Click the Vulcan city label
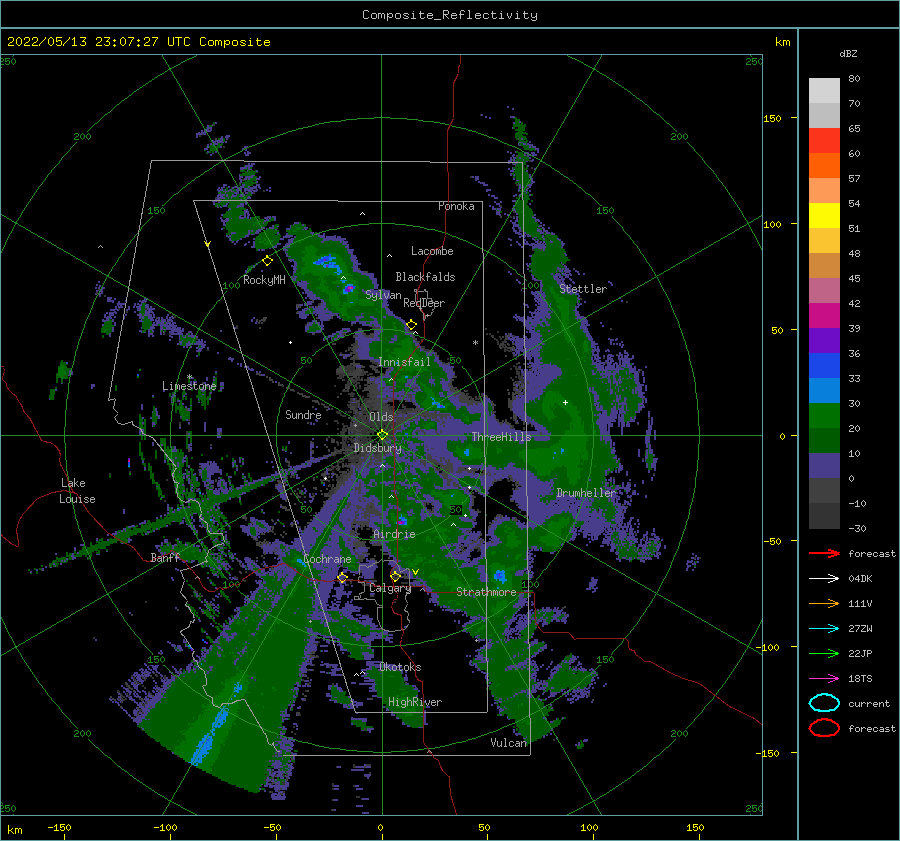The image size is (900, 841). (x=509, y=743)
